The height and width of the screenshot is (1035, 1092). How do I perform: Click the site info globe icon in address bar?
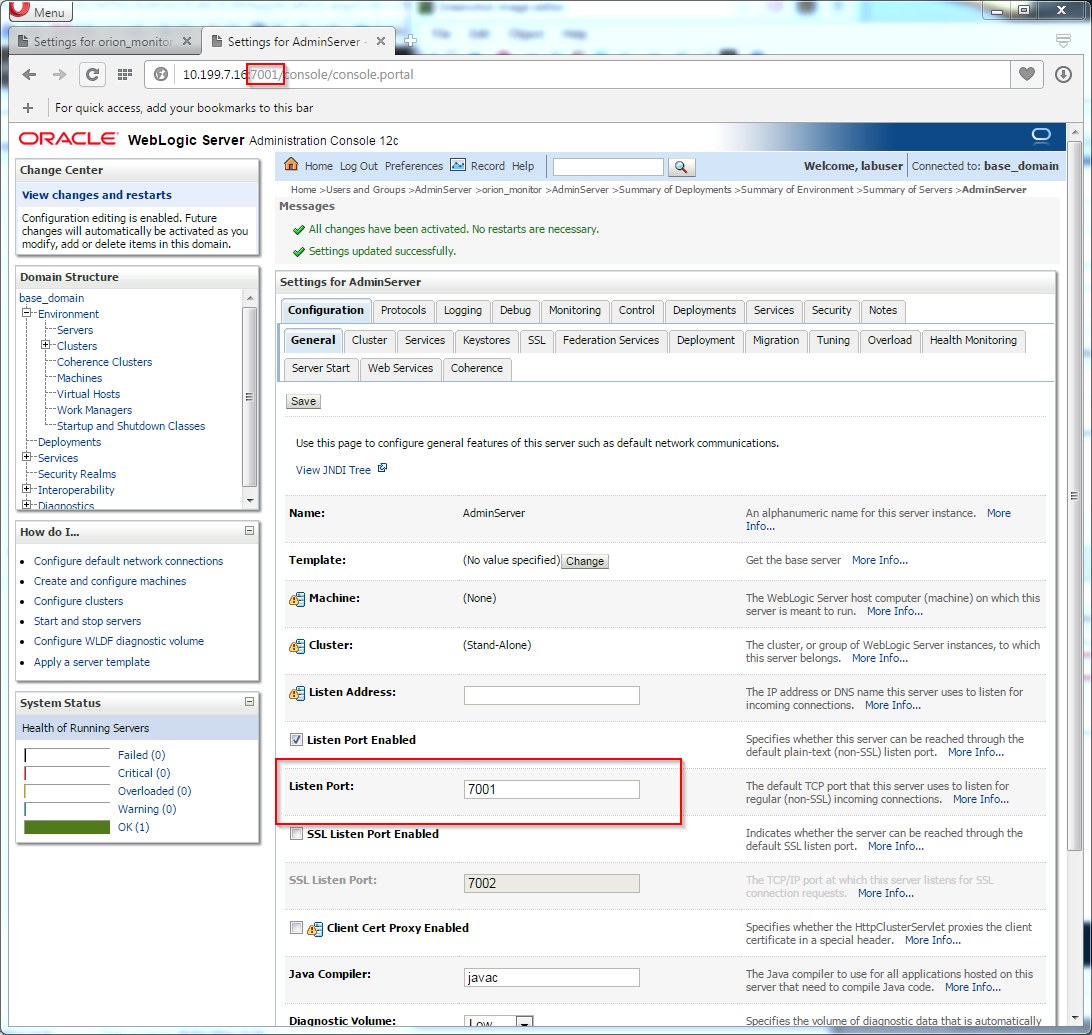pos(161,75)
